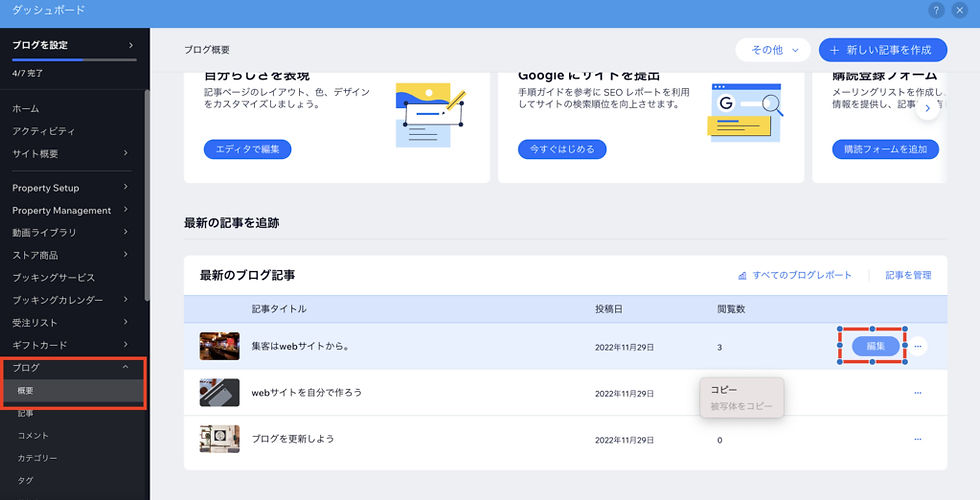Go to next card with the arrow button

point(928,108)
